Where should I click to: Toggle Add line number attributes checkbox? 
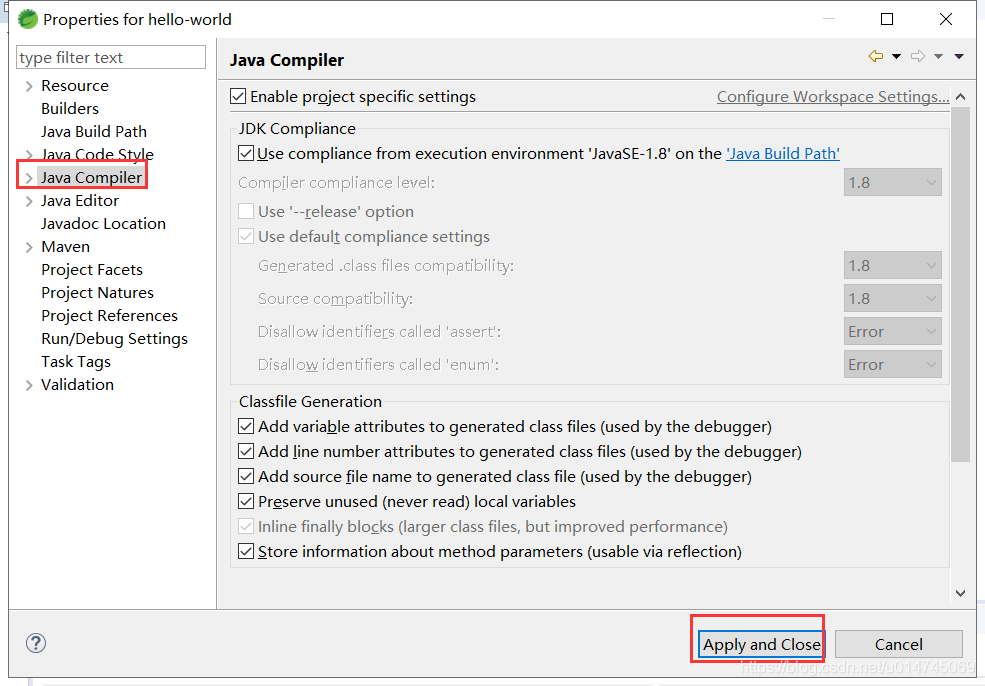[246, 452]
